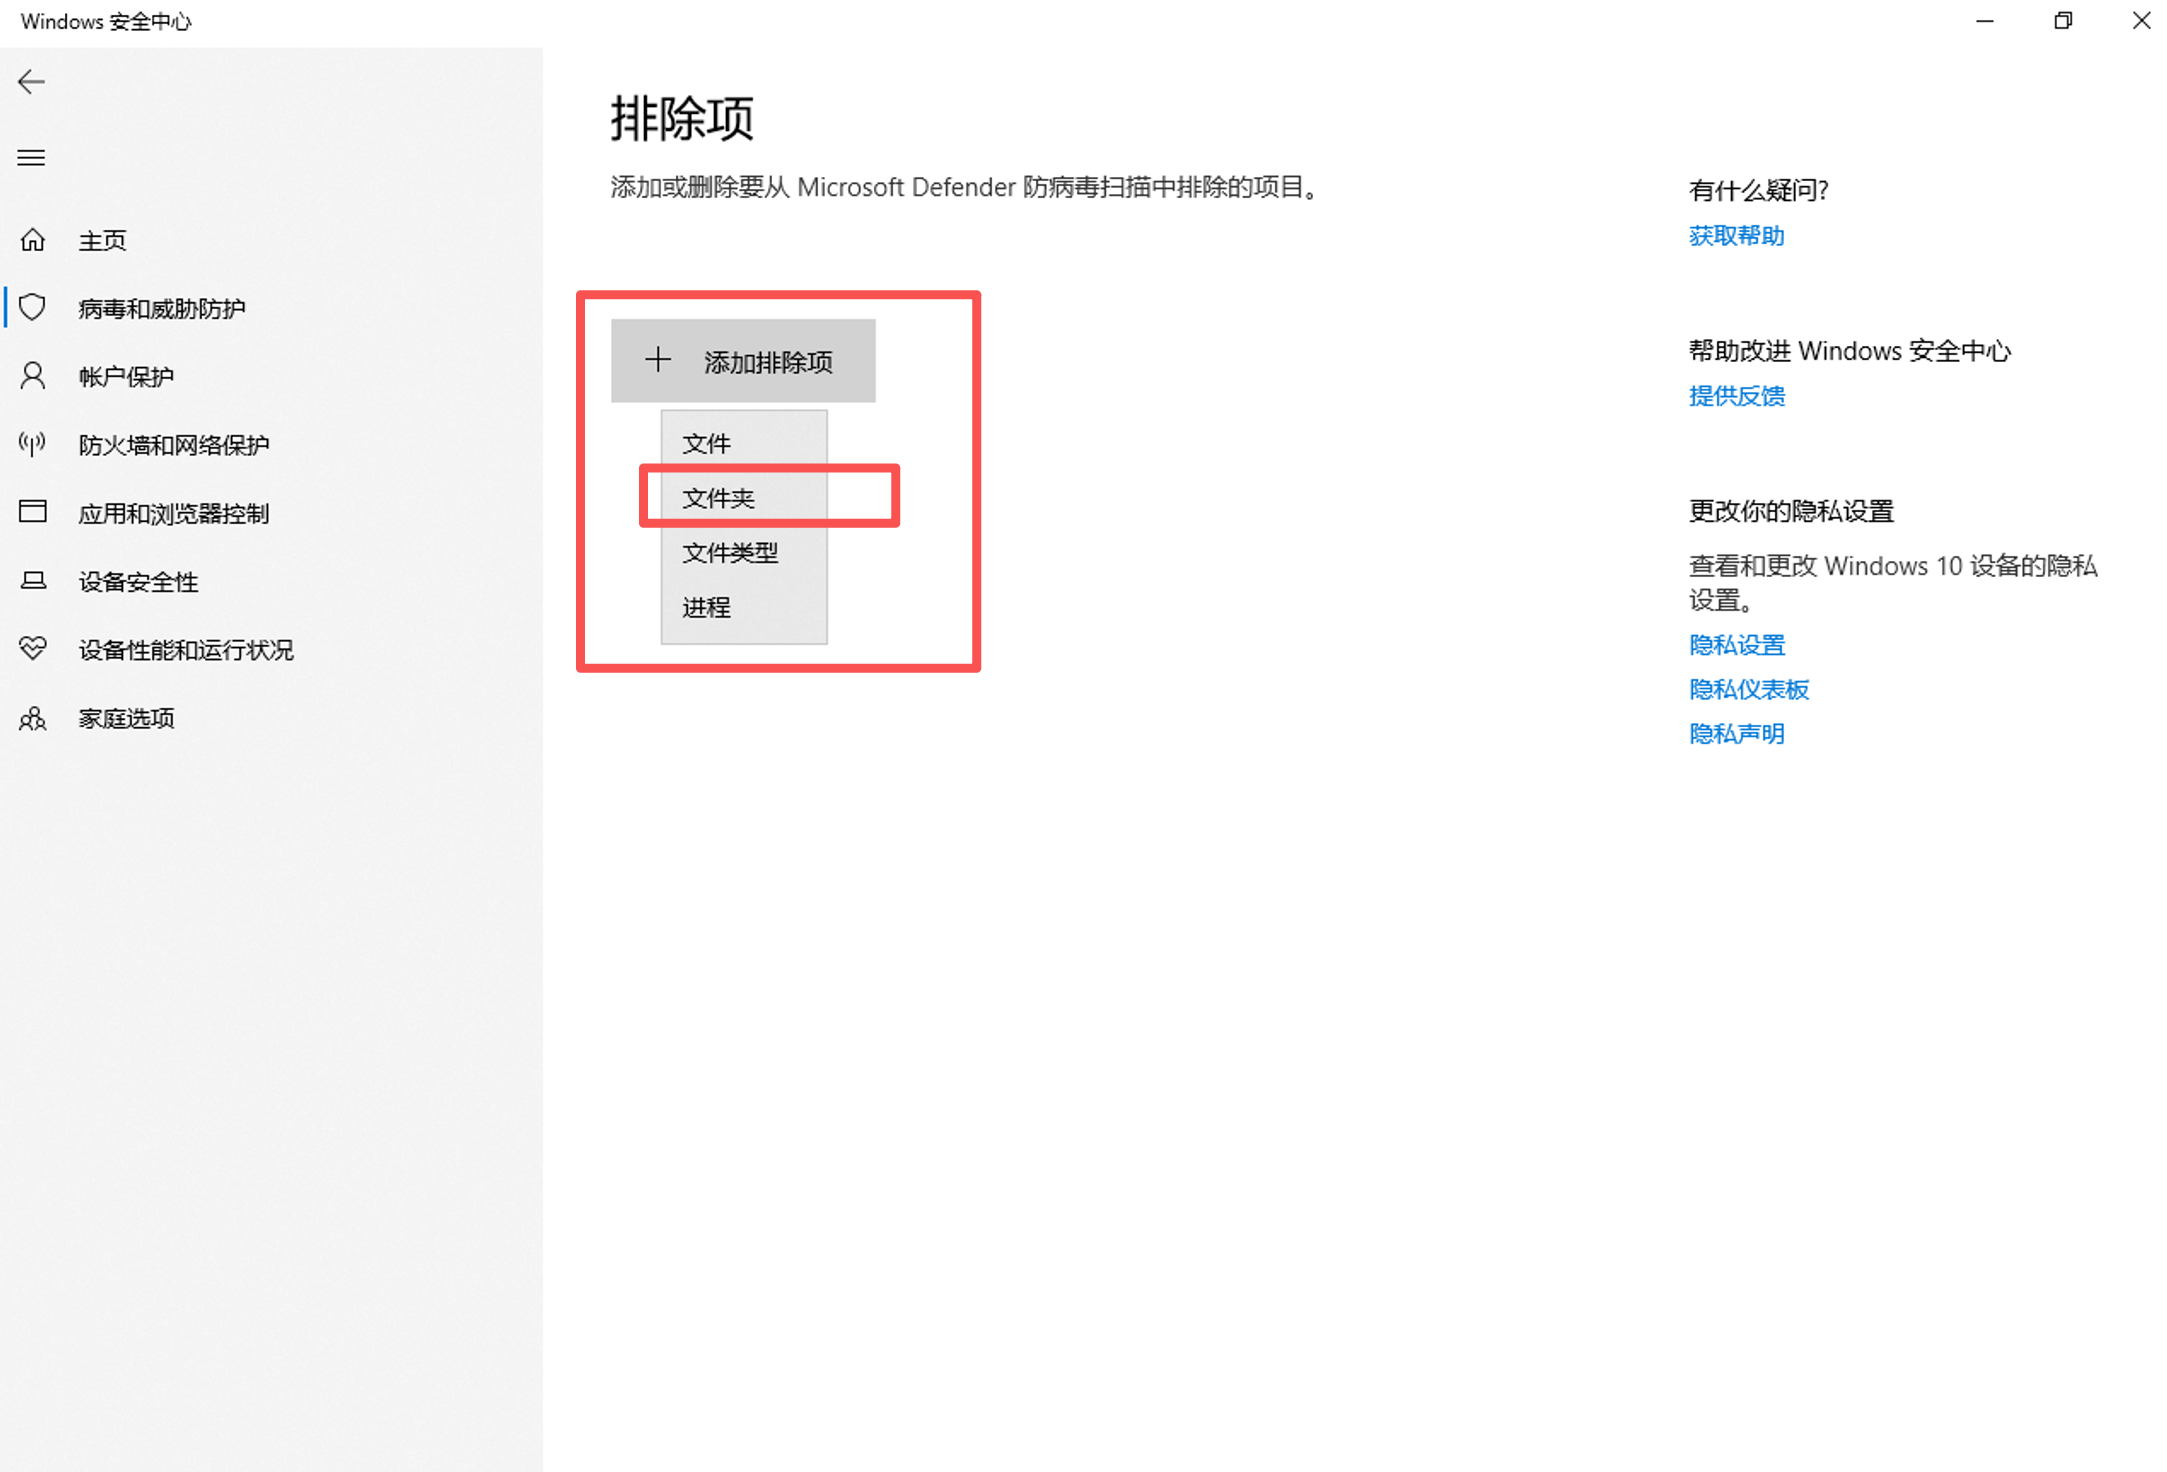Open the 获取帮助 link
The image size is (2167, 1472).
pyautogui.click(x=1737, y=236)
